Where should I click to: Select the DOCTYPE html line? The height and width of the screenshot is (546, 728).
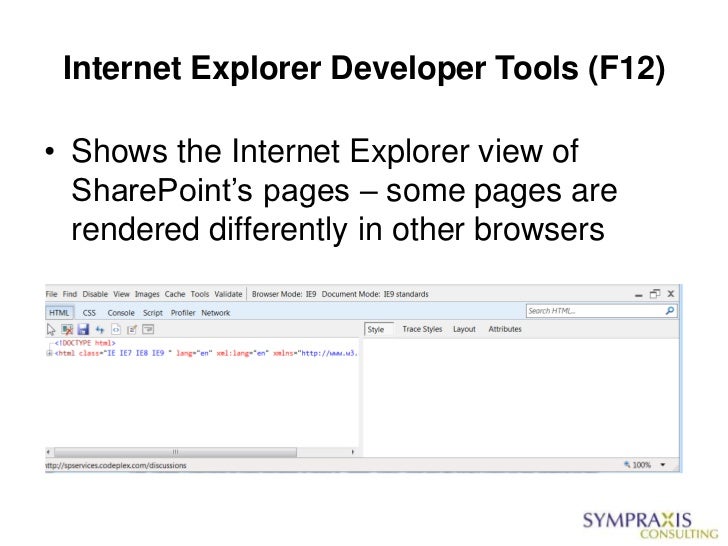[85, 343]
